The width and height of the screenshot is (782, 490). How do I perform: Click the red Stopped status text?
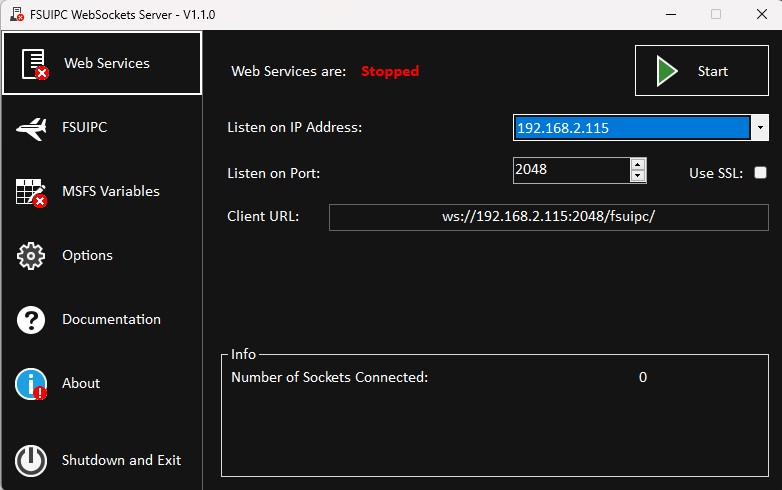390,71
